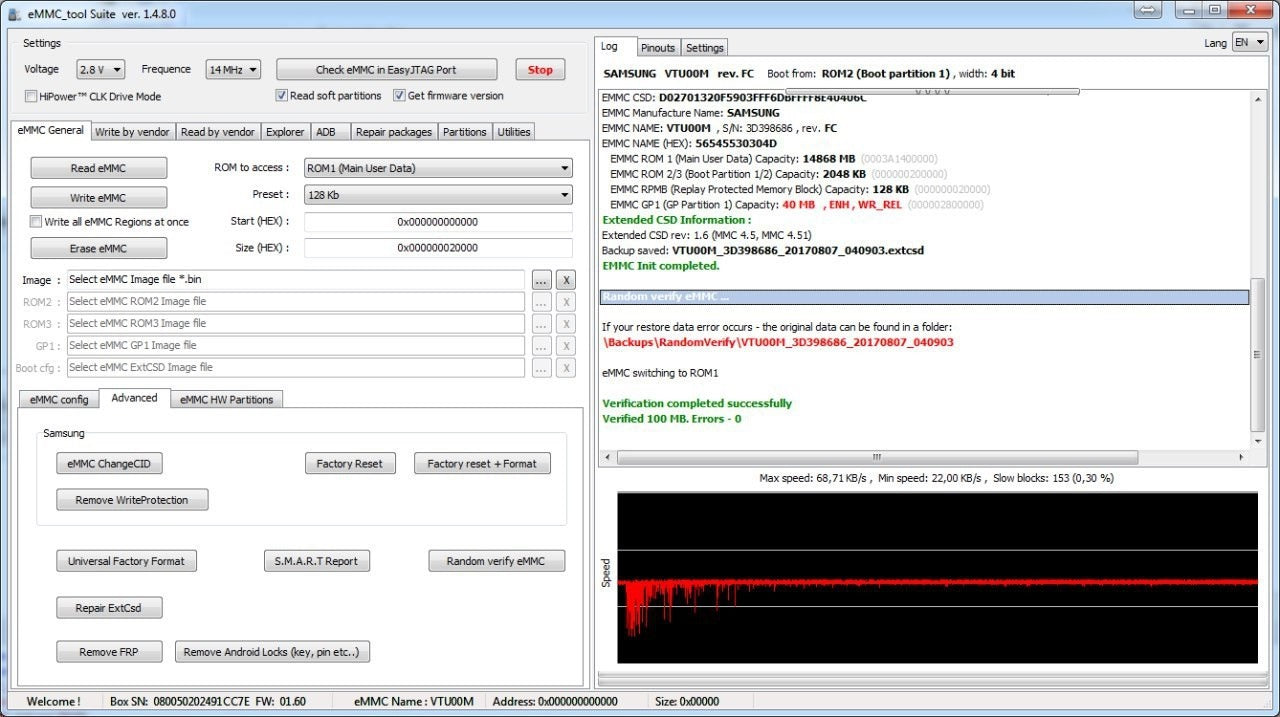Enable HiPower CLK Drive Mode checkbox

coord(31,97)
